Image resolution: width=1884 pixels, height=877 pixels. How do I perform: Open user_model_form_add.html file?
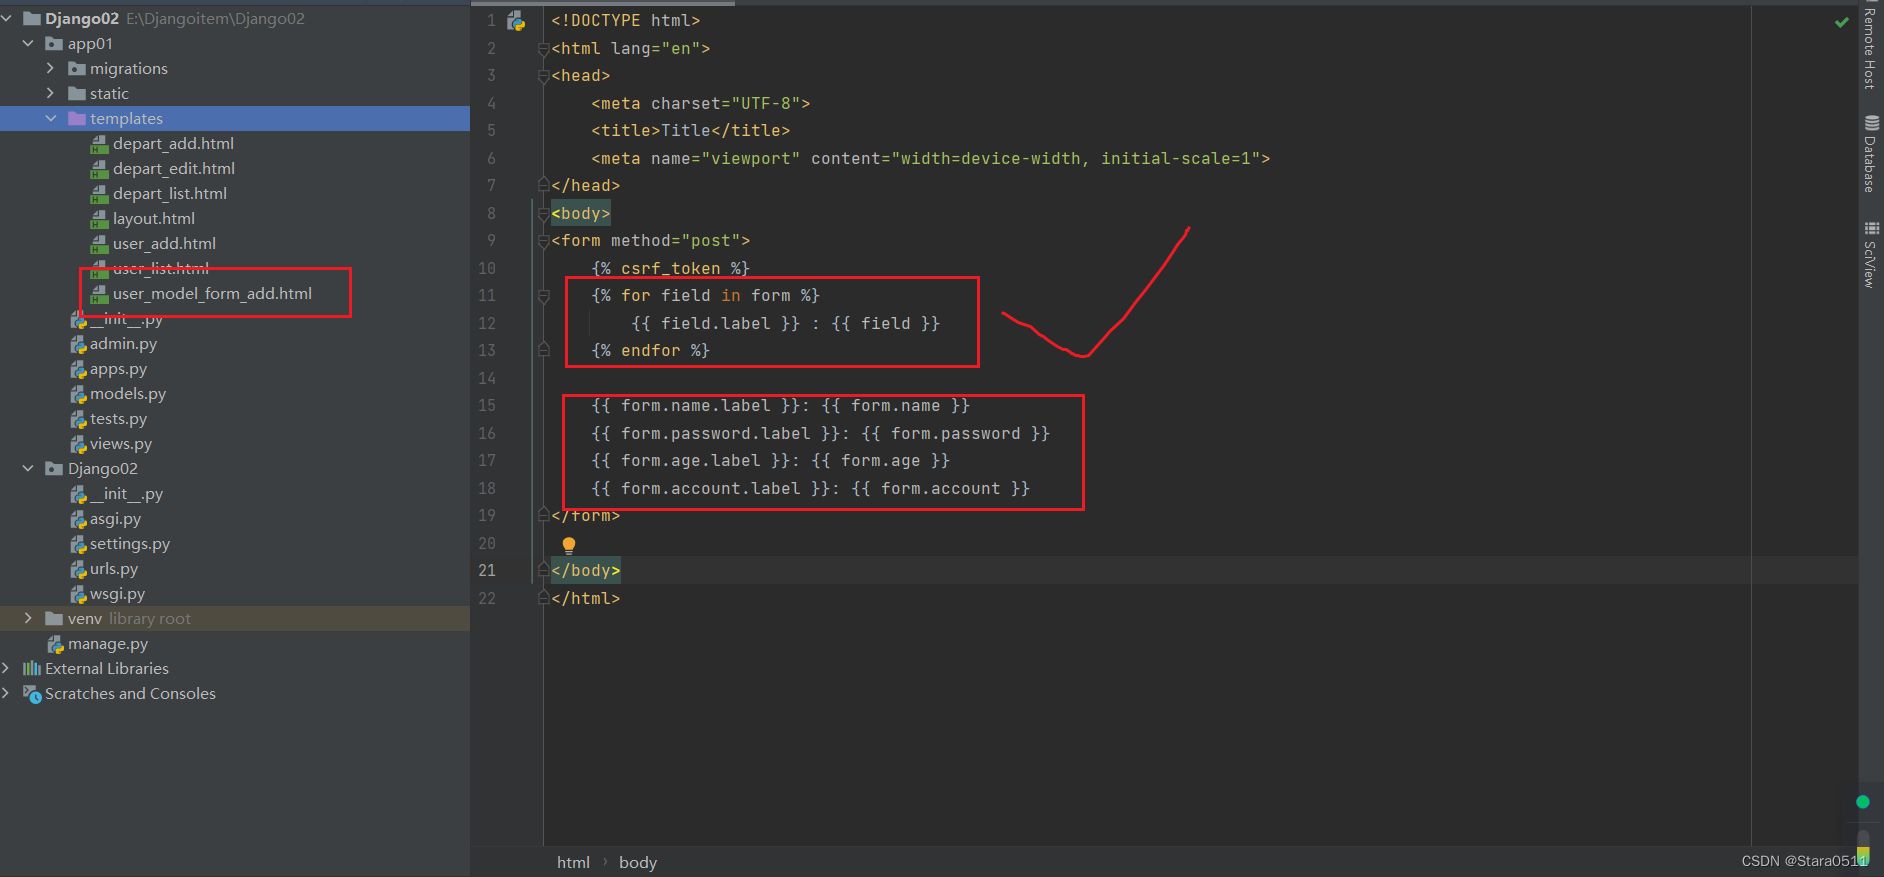[212, 293]
